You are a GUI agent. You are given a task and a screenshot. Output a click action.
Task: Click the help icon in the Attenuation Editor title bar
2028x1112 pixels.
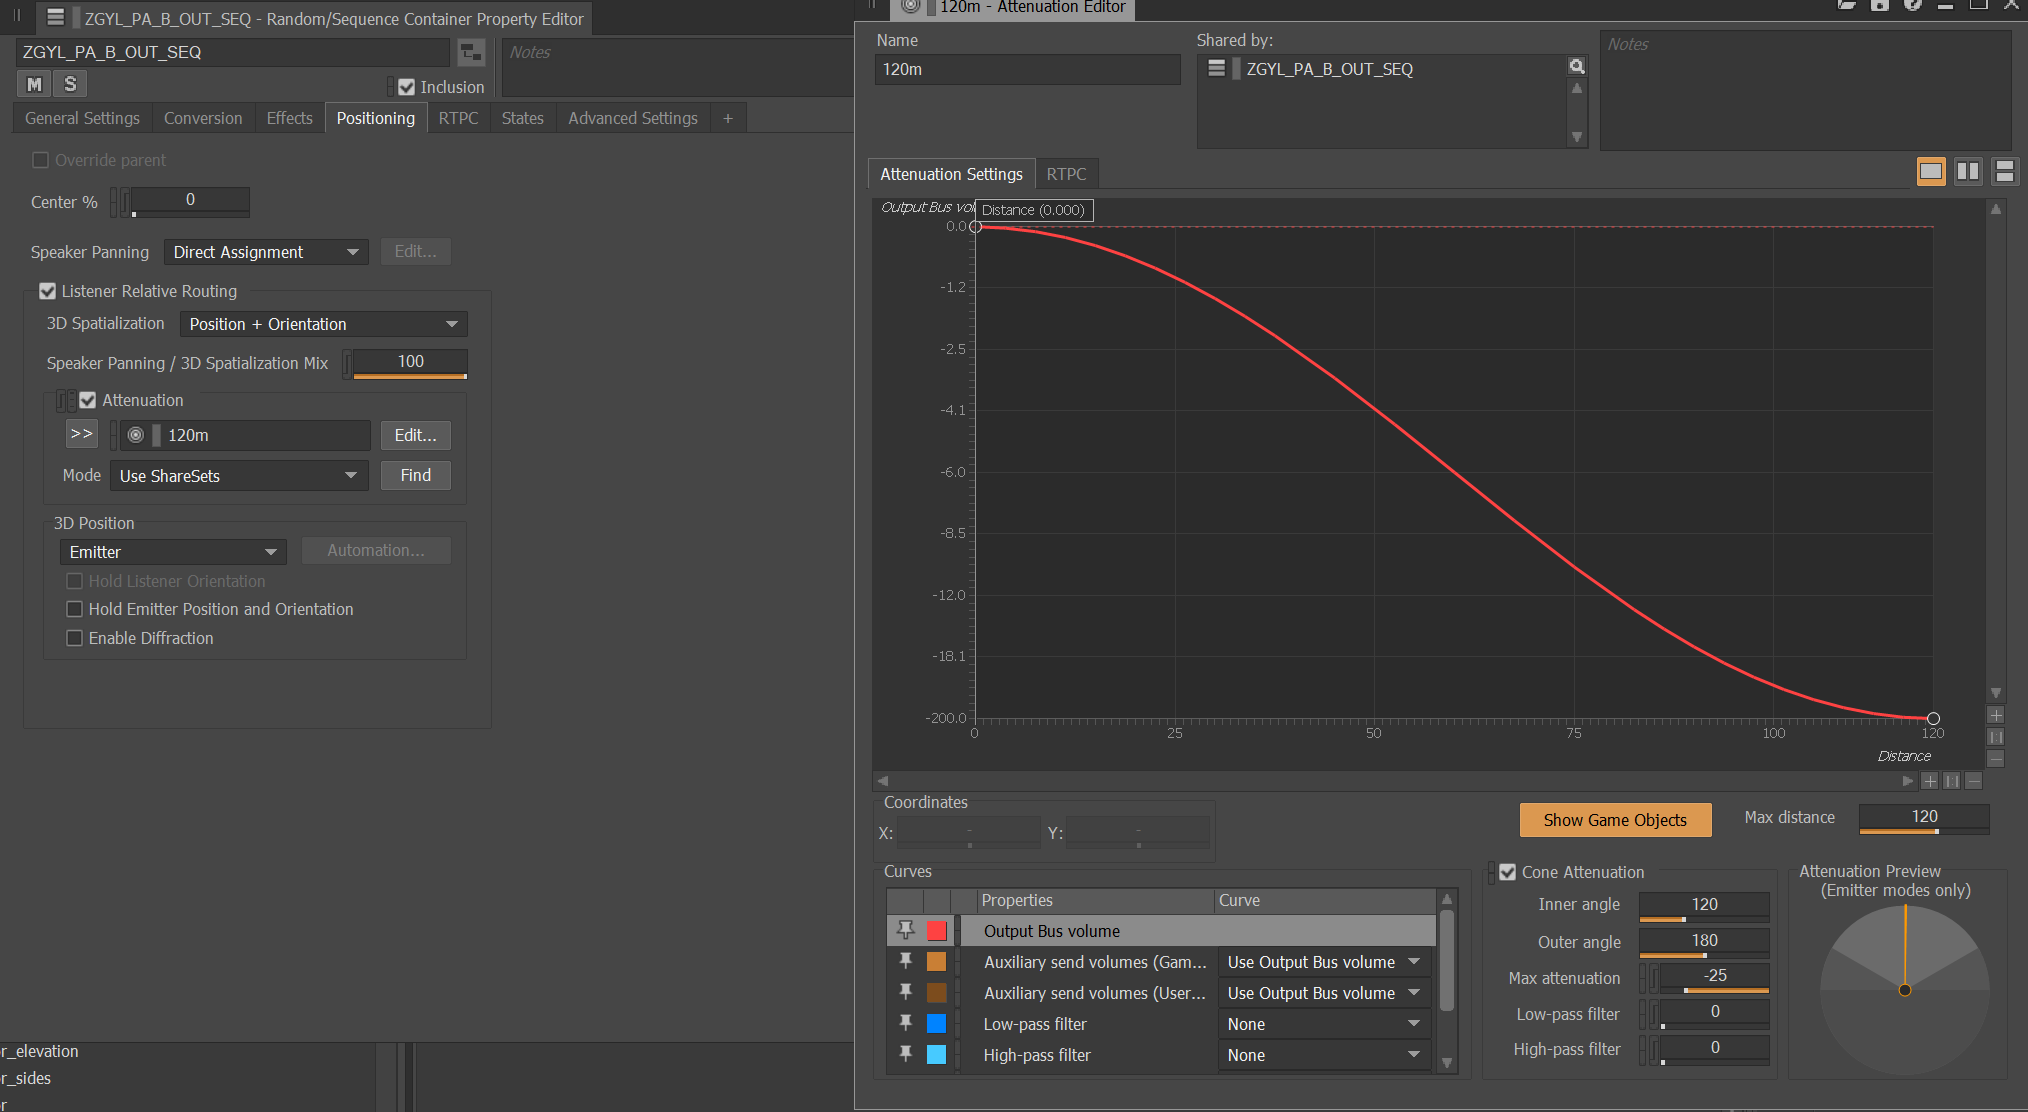coord(1913,5)
